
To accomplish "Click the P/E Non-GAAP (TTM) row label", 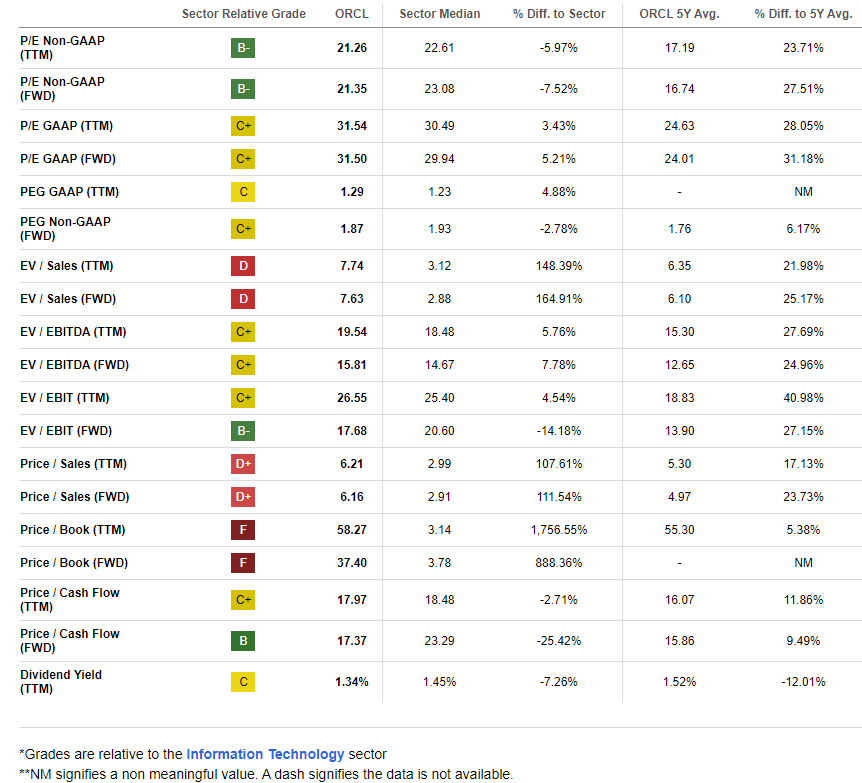I will coord(62,48).
